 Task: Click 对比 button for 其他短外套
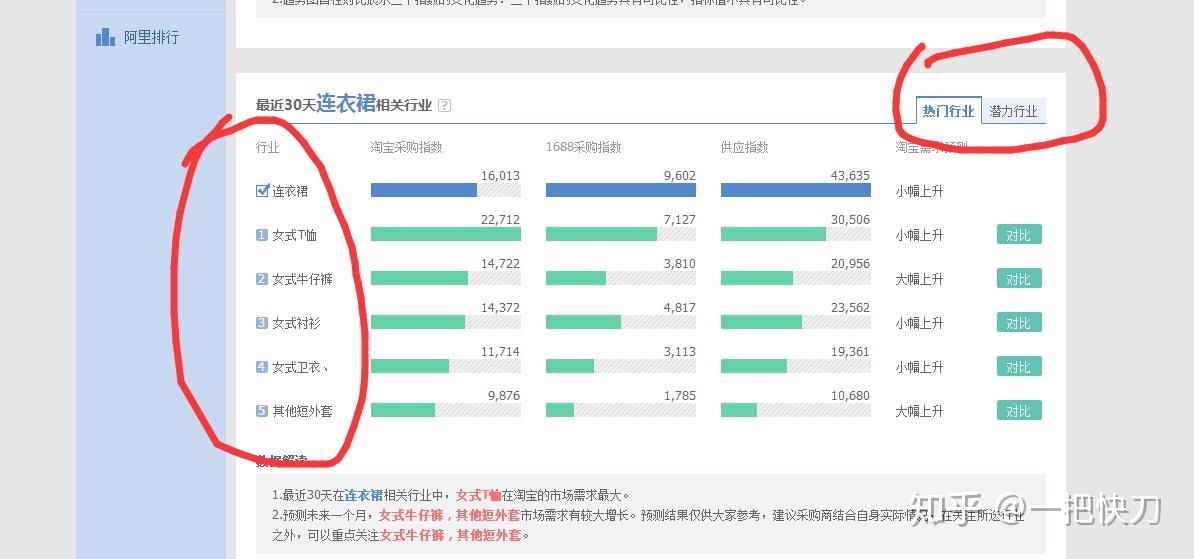(x=1019, y=410)
